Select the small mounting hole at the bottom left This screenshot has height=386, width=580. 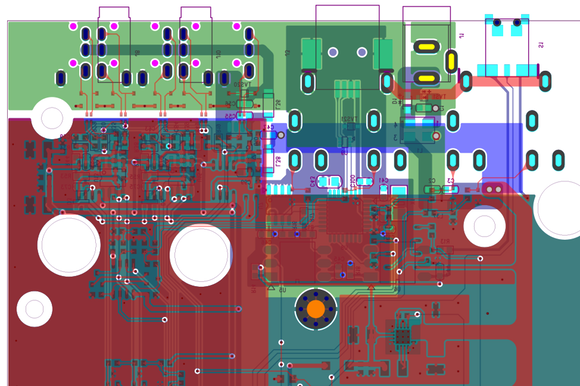click(x=34, y=309)
